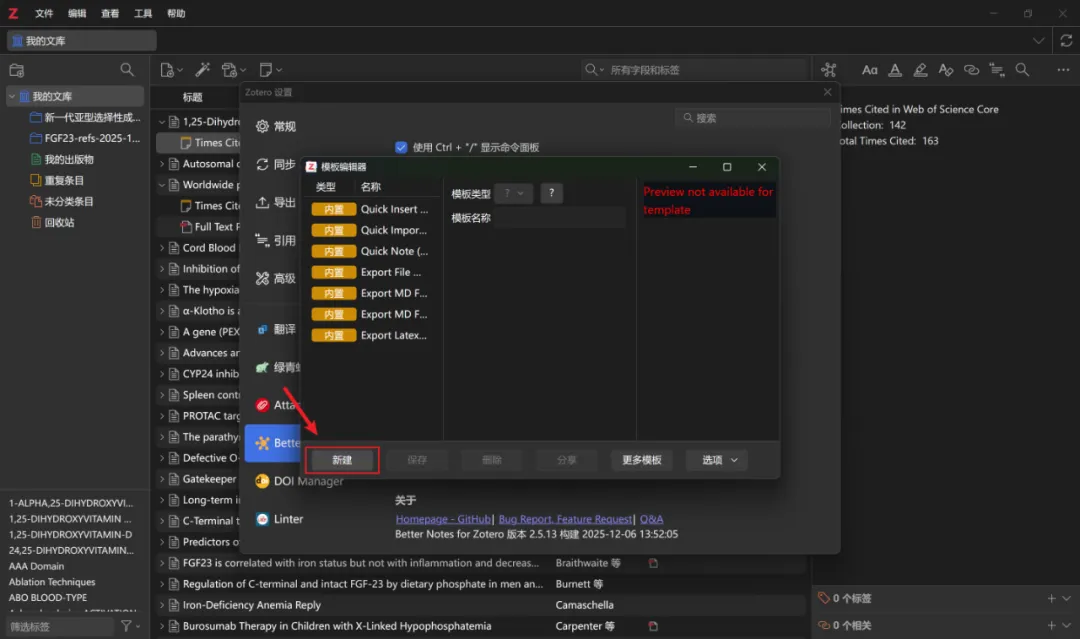Collapse the tags section chevron
The height and width of the screenshot is (639, 1080).
[1066, 598]
